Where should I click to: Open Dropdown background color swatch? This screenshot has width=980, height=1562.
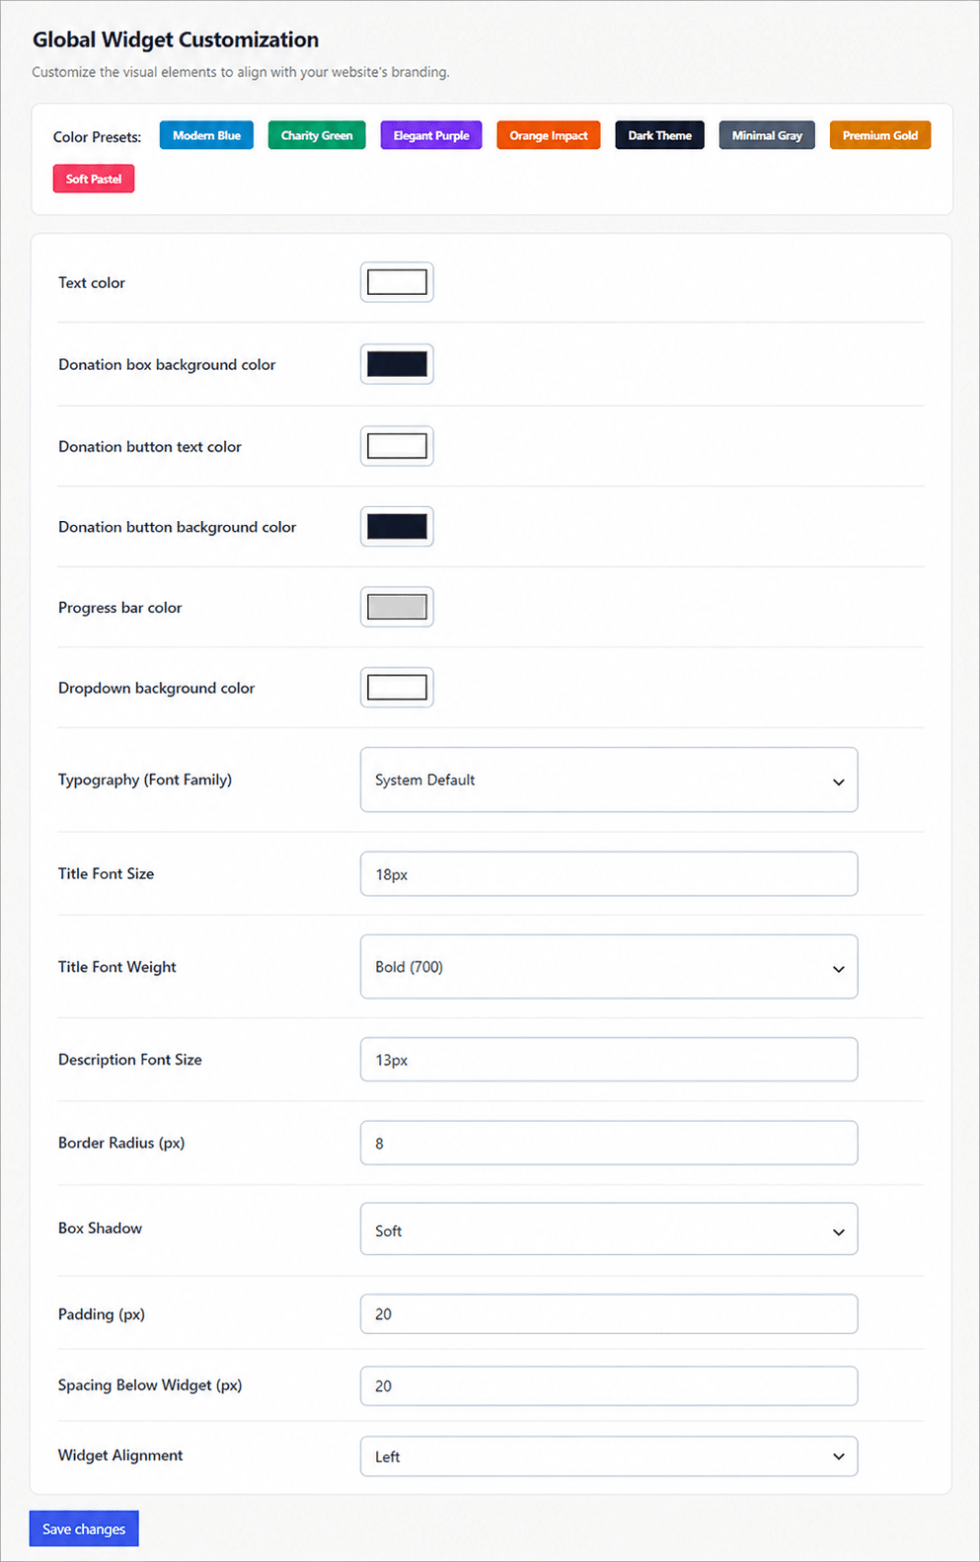coord(397,688)
